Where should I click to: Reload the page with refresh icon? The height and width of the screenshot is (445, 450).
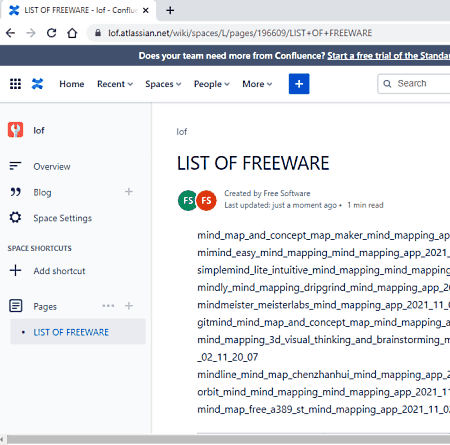51,33
